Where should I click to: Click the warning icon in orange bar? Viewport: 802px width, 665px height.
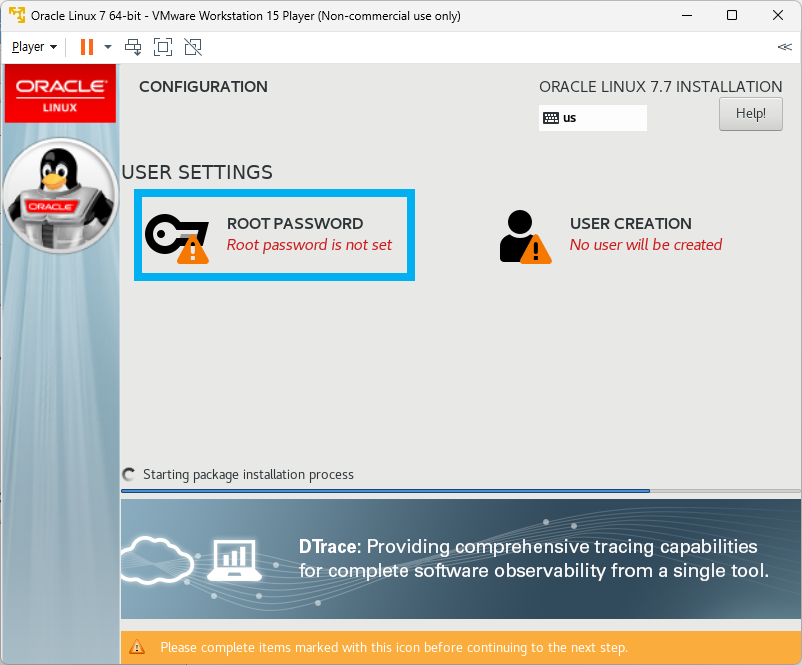click(x=137, y=647)
